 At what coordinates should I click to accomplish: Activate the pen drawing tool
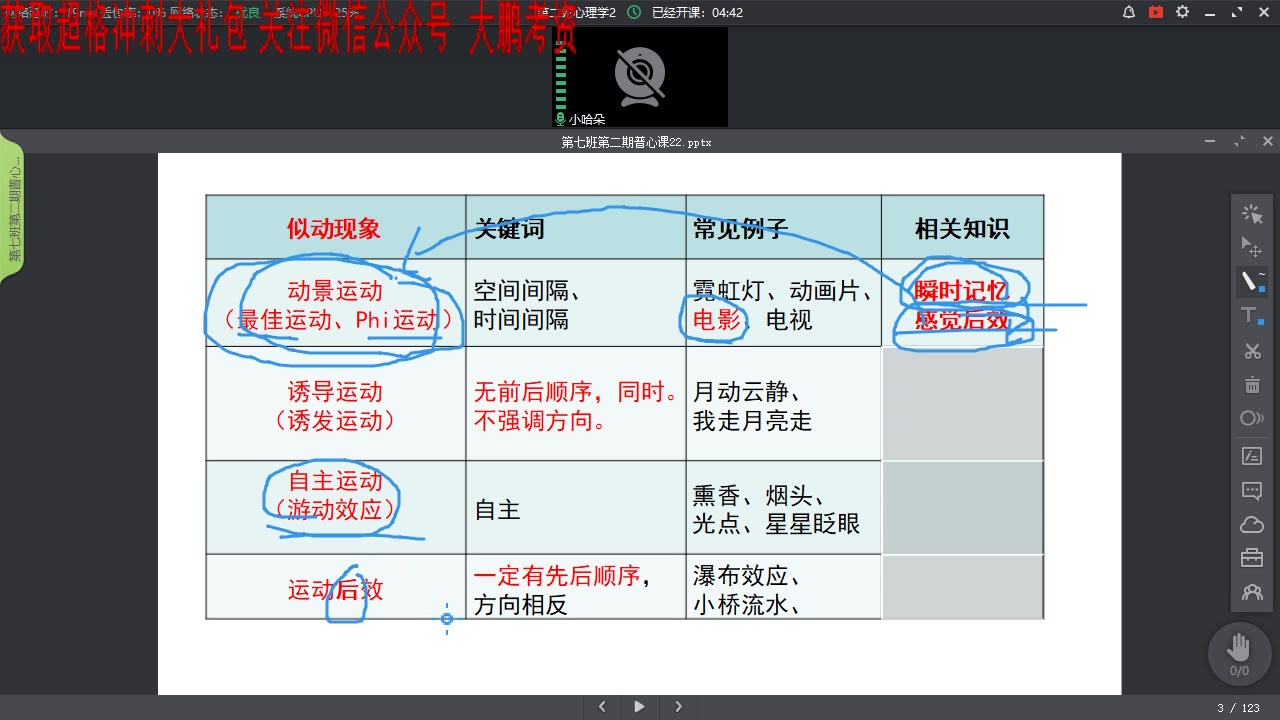coord(1252,282)
